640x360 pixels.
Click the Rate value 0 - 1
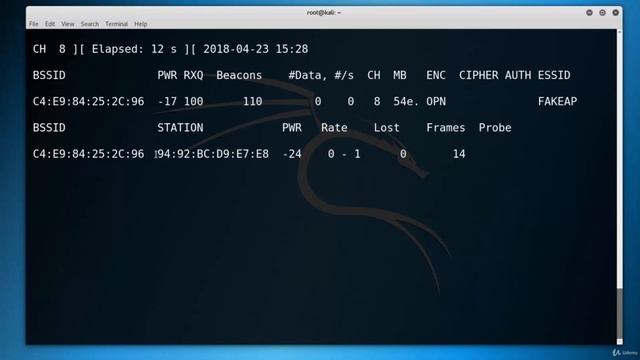(x=344, y=154)
